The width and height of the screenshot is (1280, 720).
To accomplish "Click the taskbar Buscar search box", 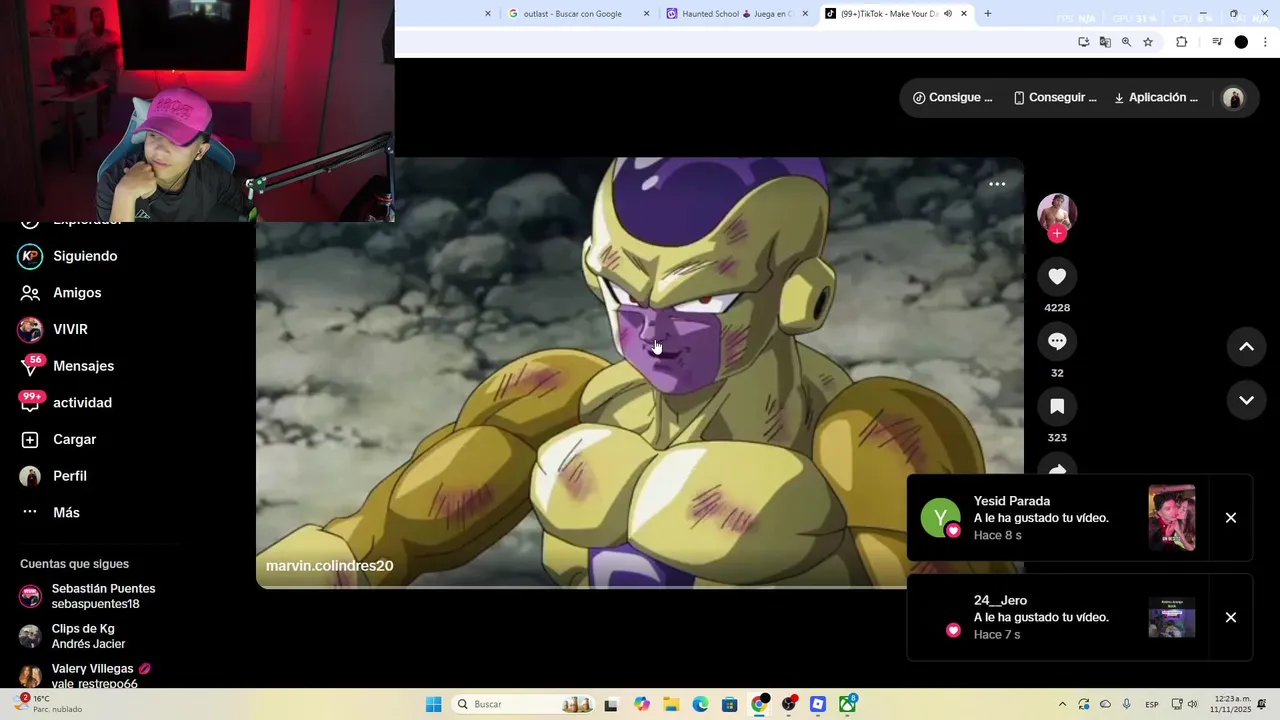I will coord(523,704).
